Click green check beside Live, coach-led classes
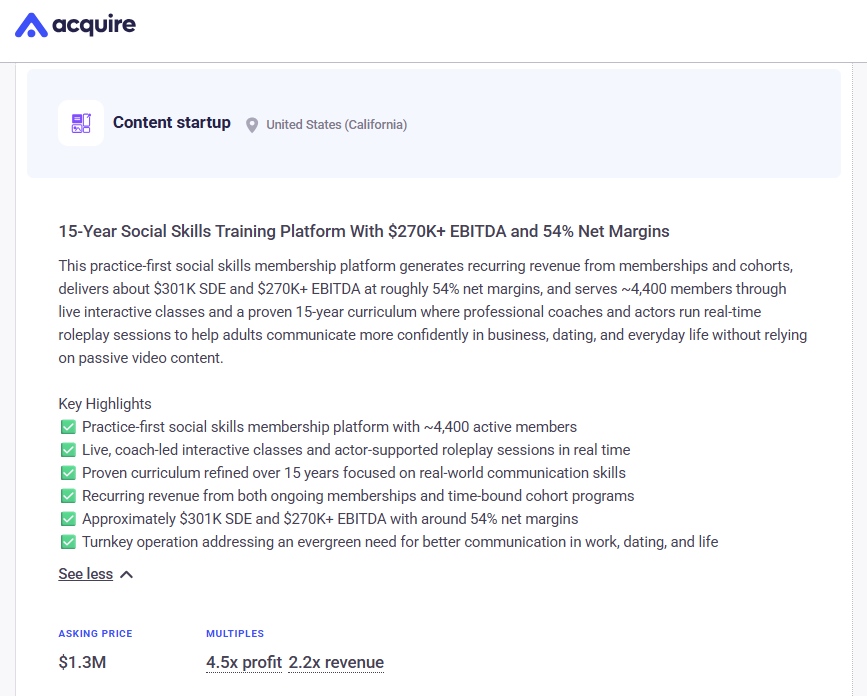Screen dimensions: 867x696 pyautogui.click(x=68, y=450)
